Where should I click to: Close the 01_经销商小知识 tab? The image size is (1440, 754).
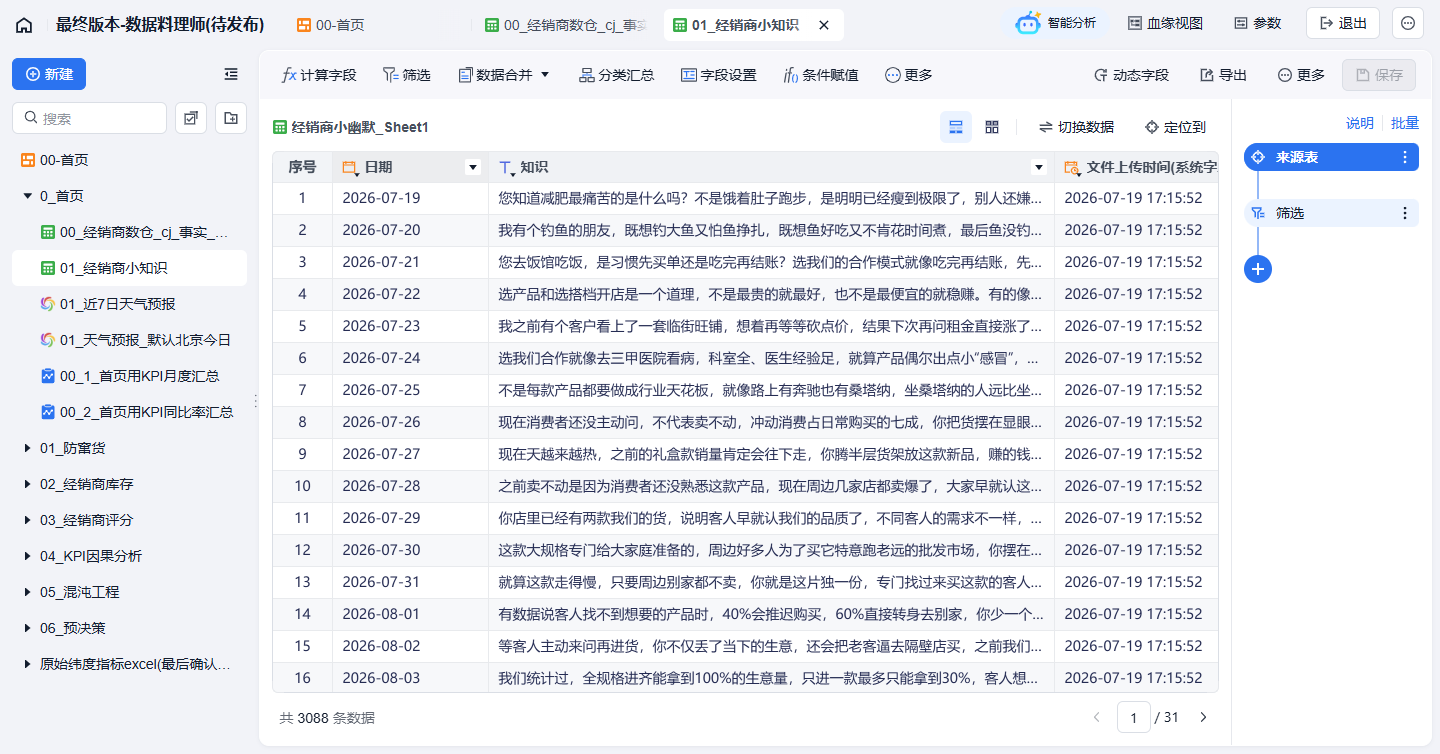[824, 25]
